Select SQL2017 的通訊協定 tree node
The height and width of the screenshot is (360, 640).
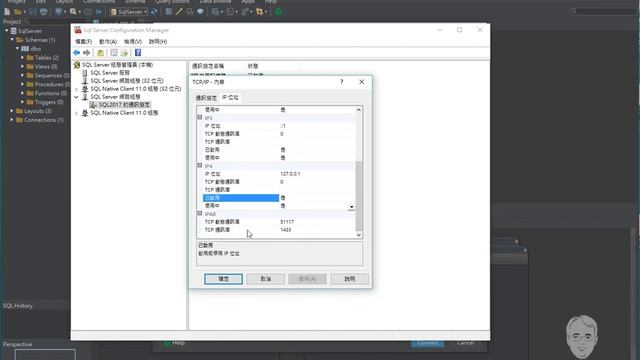point(124,105)
